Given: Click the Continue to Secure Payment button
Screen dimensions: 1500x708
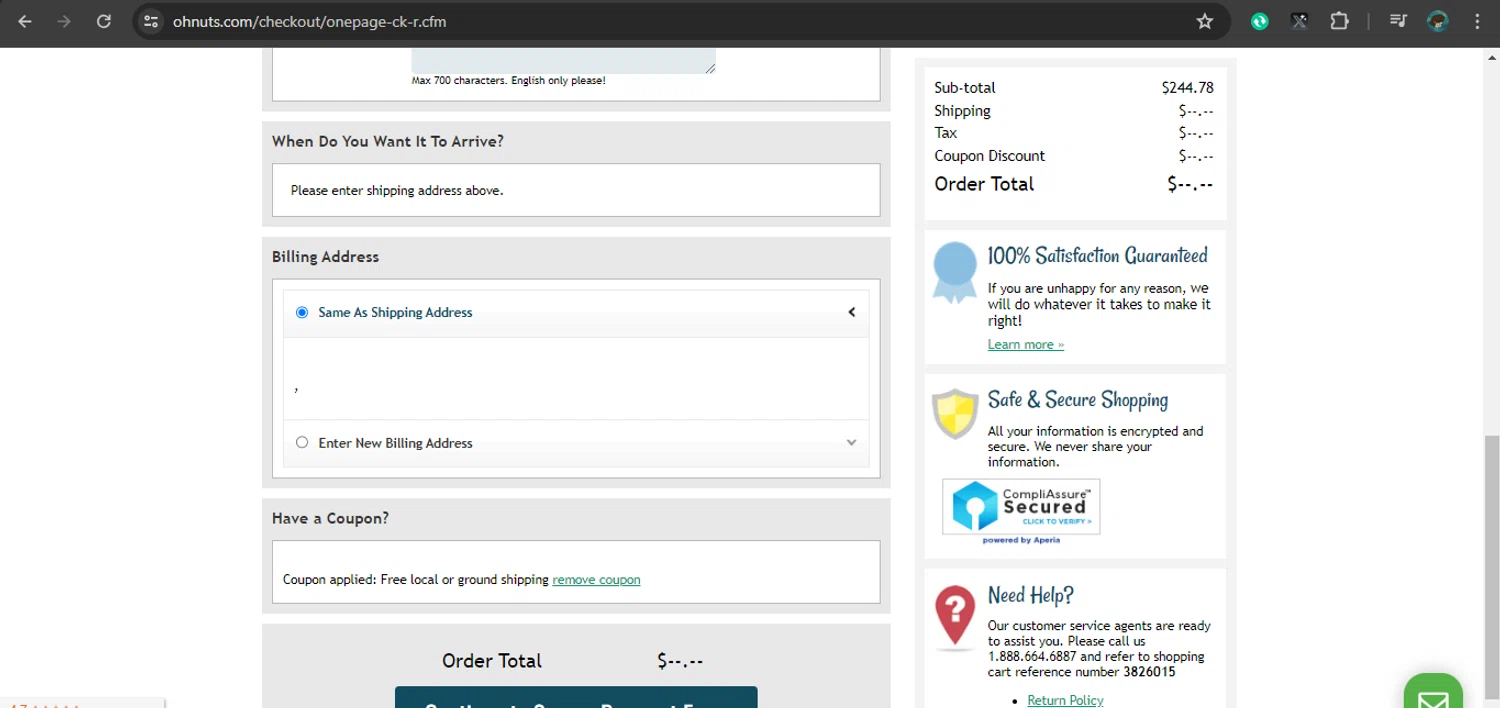Looking at the screenshot, I should click(576, 697).
